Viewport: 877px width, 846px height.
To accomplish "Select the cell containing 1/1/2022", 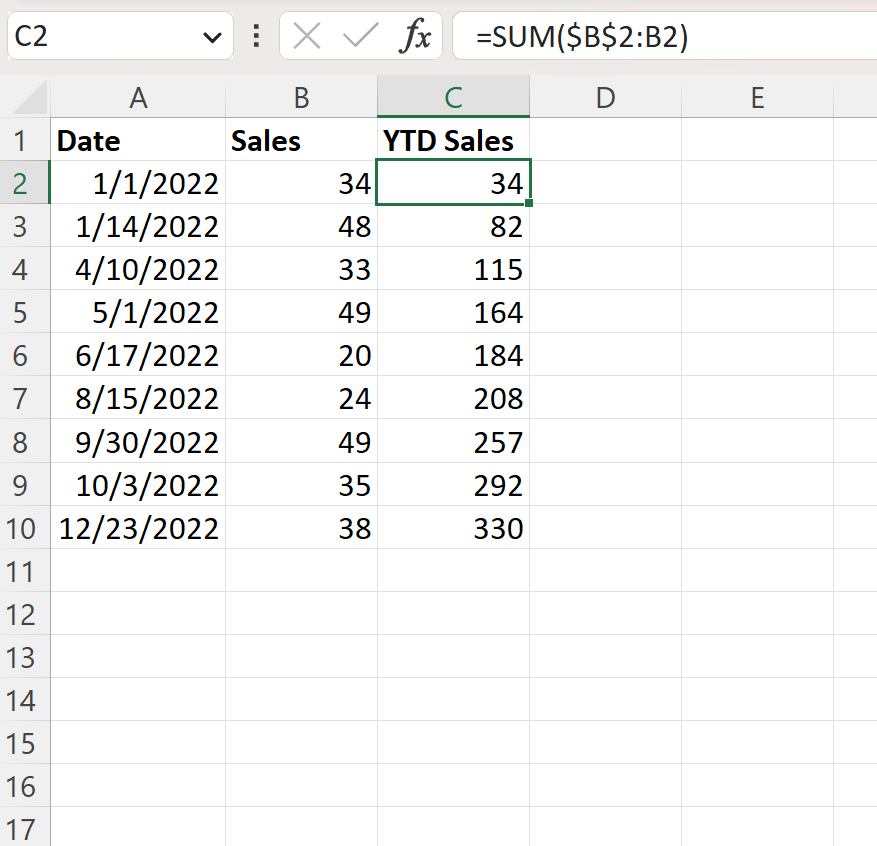I will [x=138, y=183].
